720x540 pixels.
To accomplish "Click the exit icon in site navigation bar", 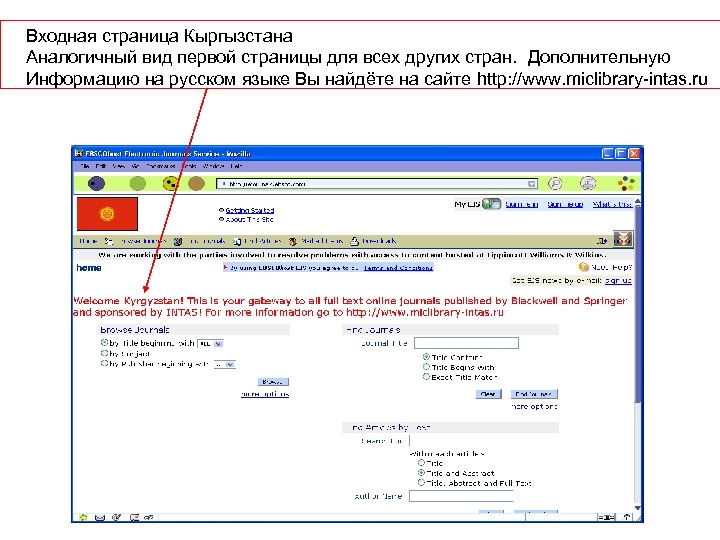I will pyautogui.click(x=602, y=241).
